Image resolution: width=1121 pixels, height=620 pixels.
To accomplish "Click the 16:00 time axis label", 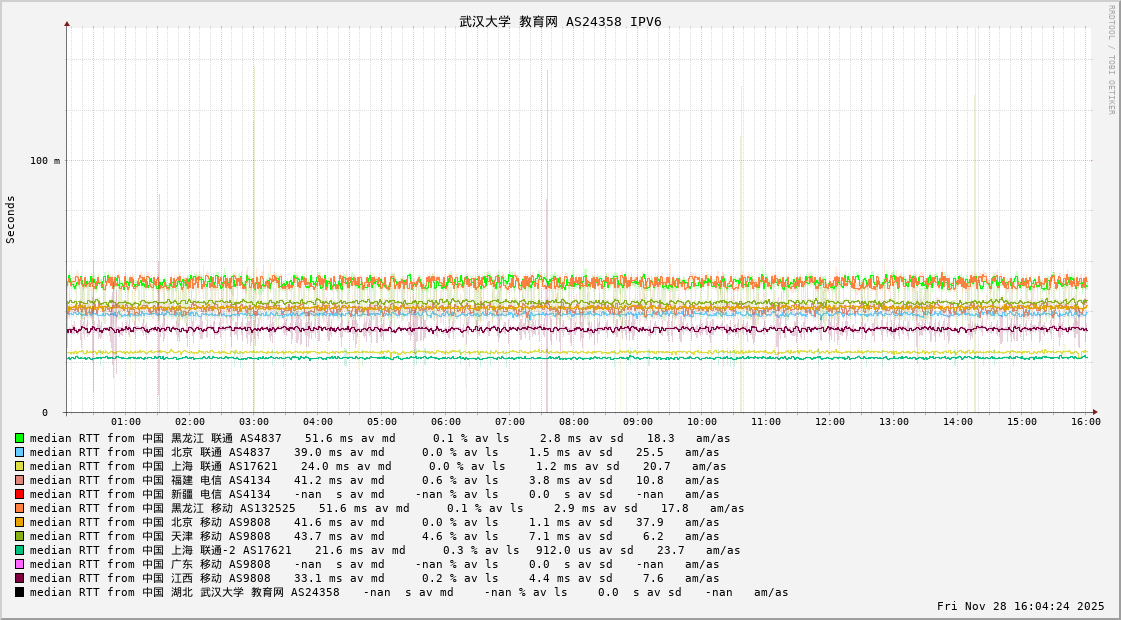I will (x=1086, y=422).
